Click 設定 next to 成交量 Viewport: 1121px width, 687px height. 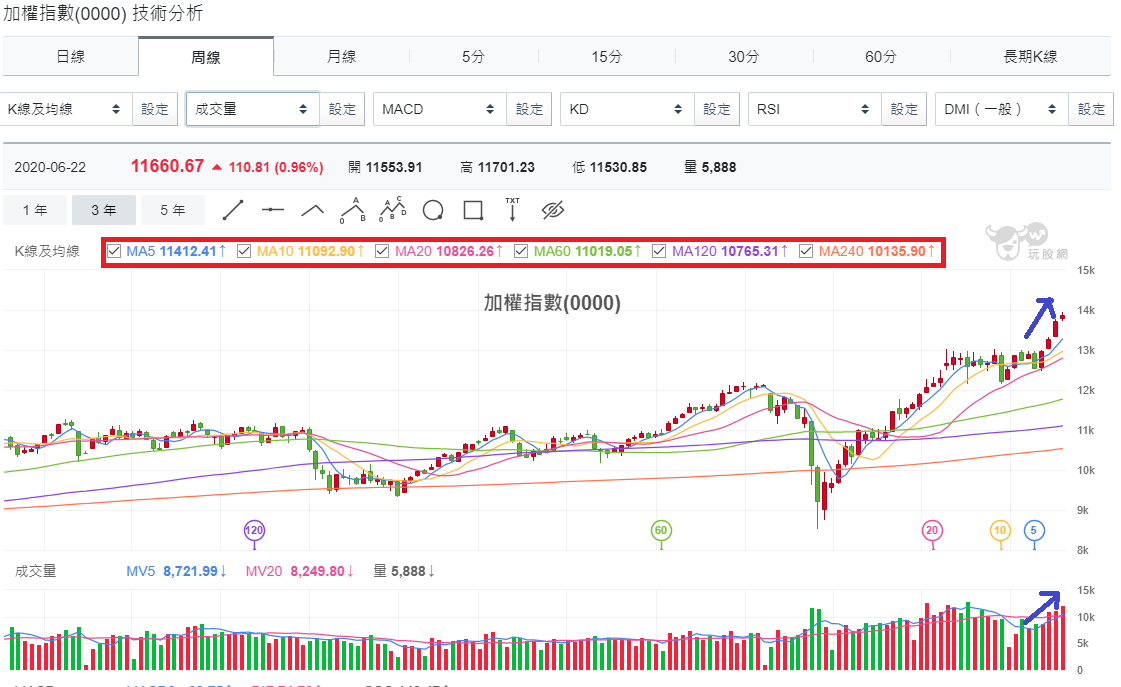(x=342, y=109)
